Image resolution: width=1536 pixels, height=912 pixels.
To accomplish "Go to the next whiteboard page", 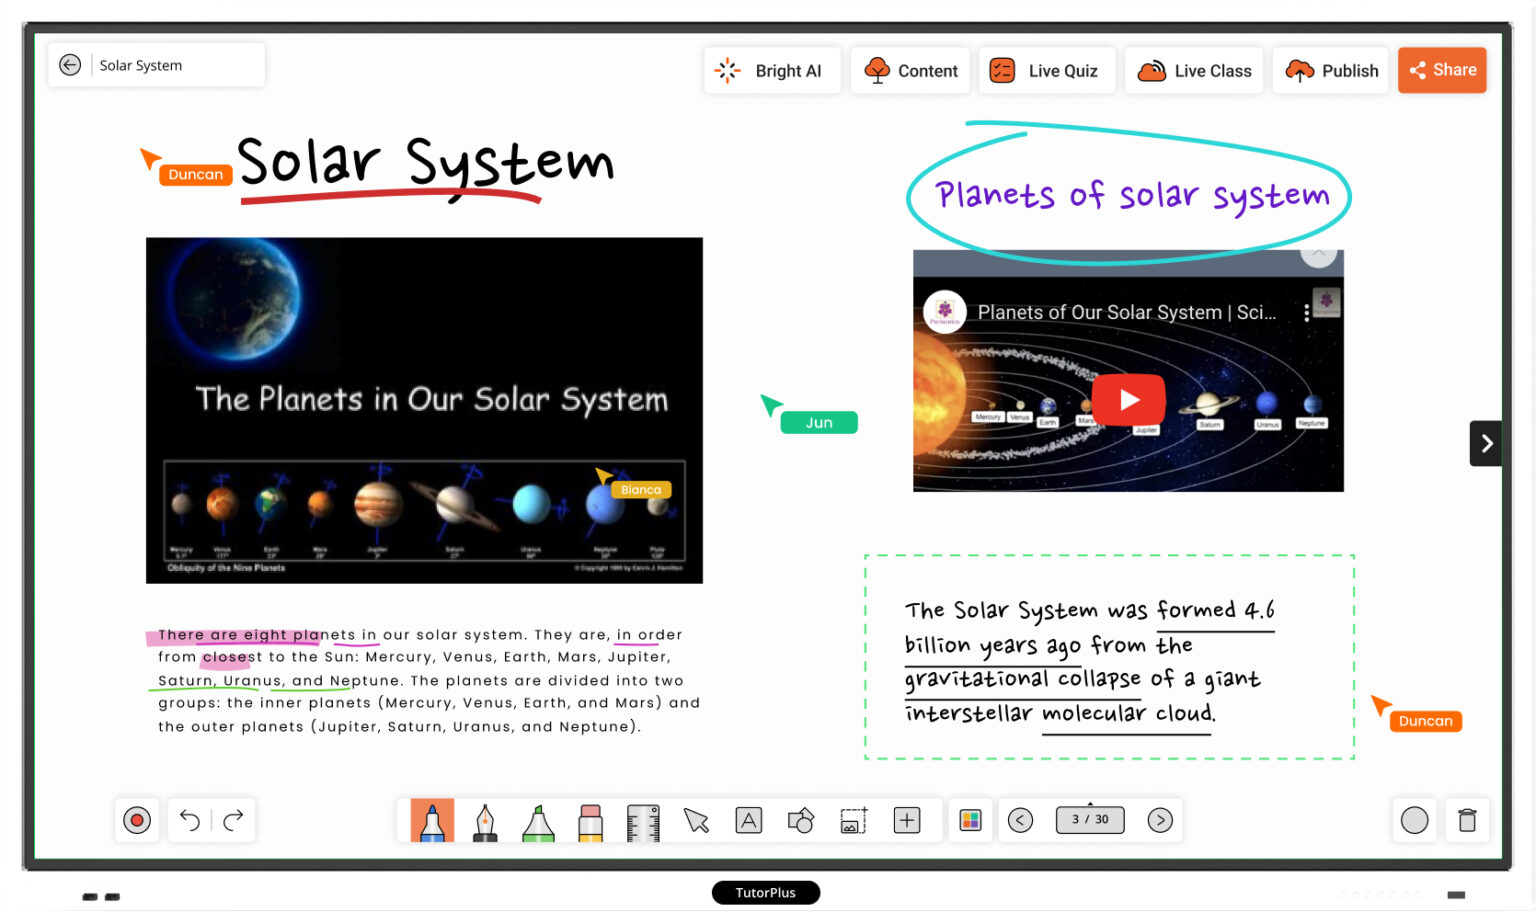I will pyautogui.click(x=1160, y=820).
